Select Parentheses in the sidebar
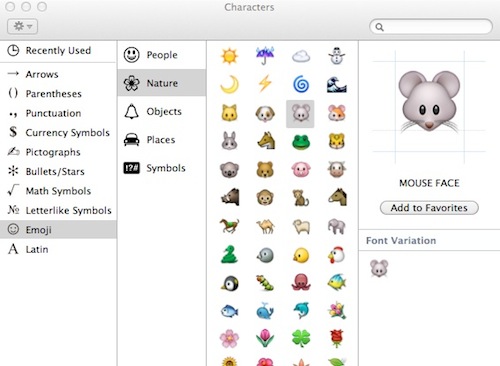Viewport: 500px width, 366px height. [x=58, y=94]
